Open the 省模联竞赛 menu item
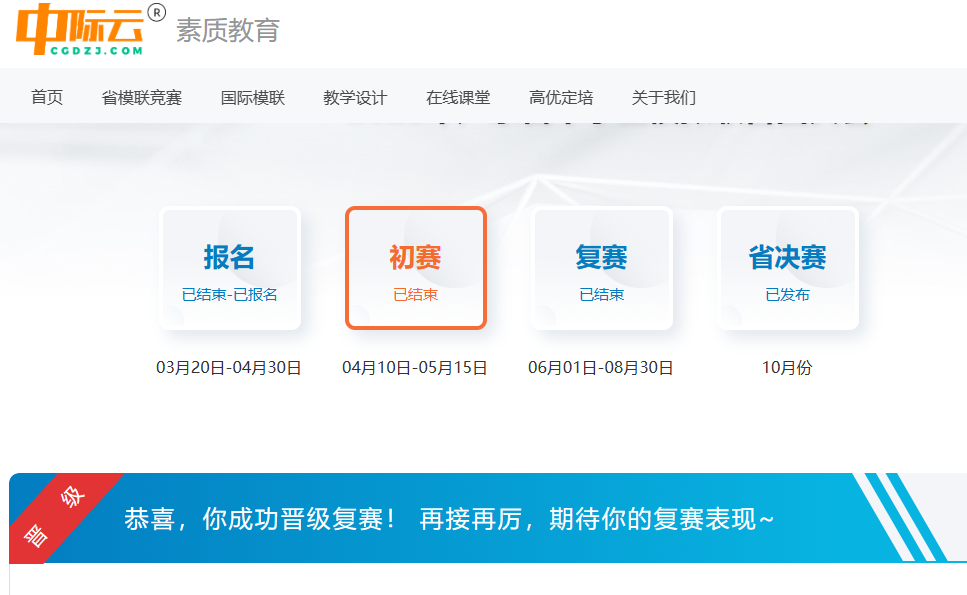This screenshot has height=595, width=967. point(142,97)
